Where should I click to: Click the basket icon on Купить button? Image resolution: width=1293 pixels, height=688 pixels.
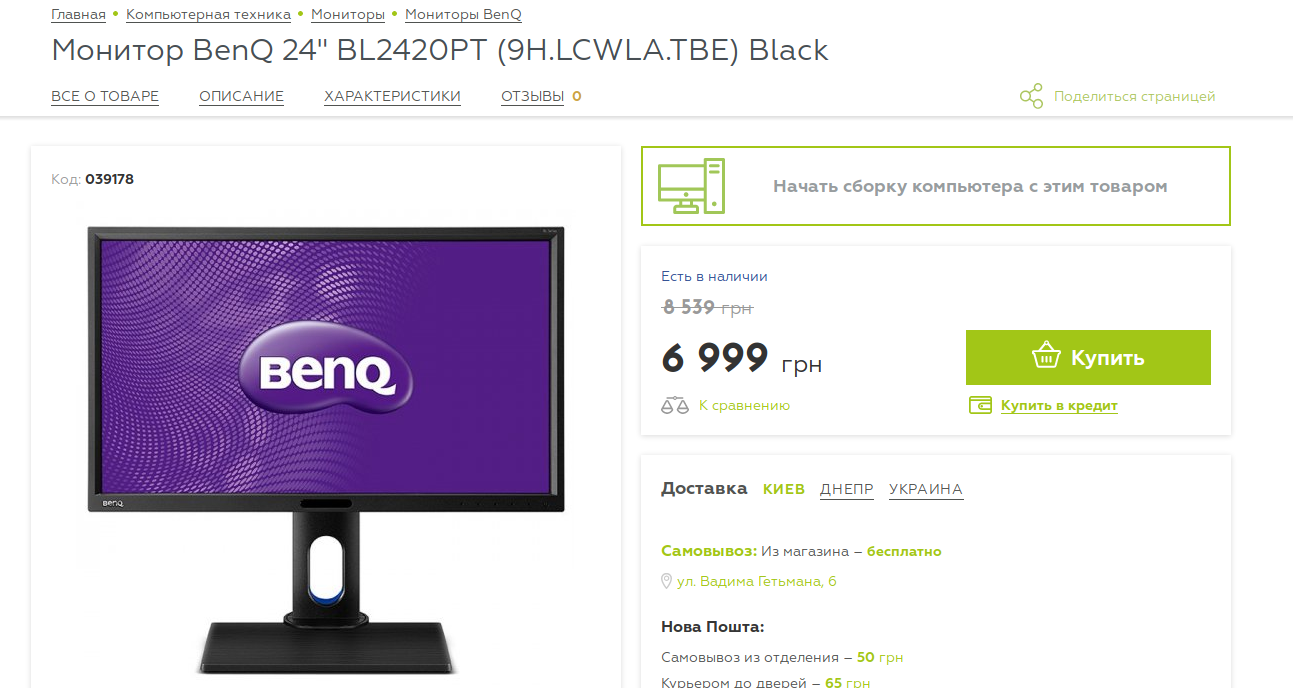point(1046,357)
